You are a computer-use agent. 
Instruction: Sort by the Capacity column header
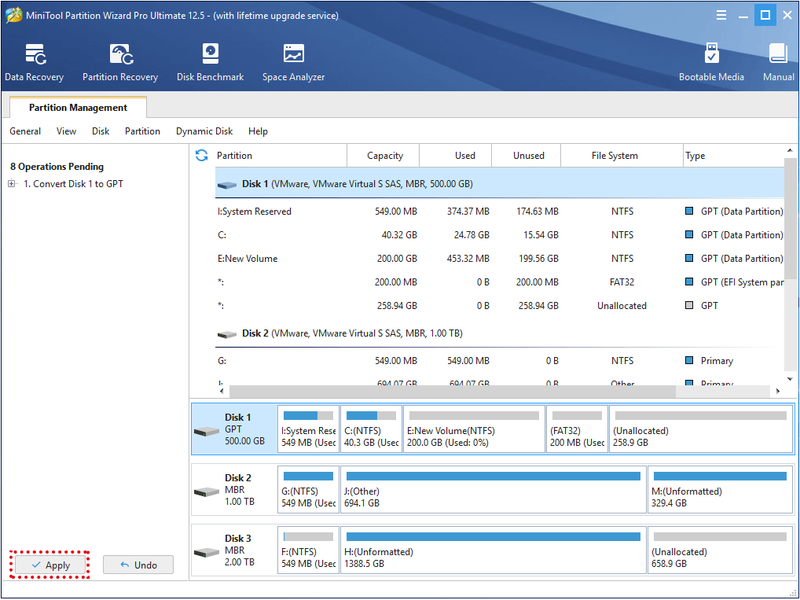tap(384, 156)
